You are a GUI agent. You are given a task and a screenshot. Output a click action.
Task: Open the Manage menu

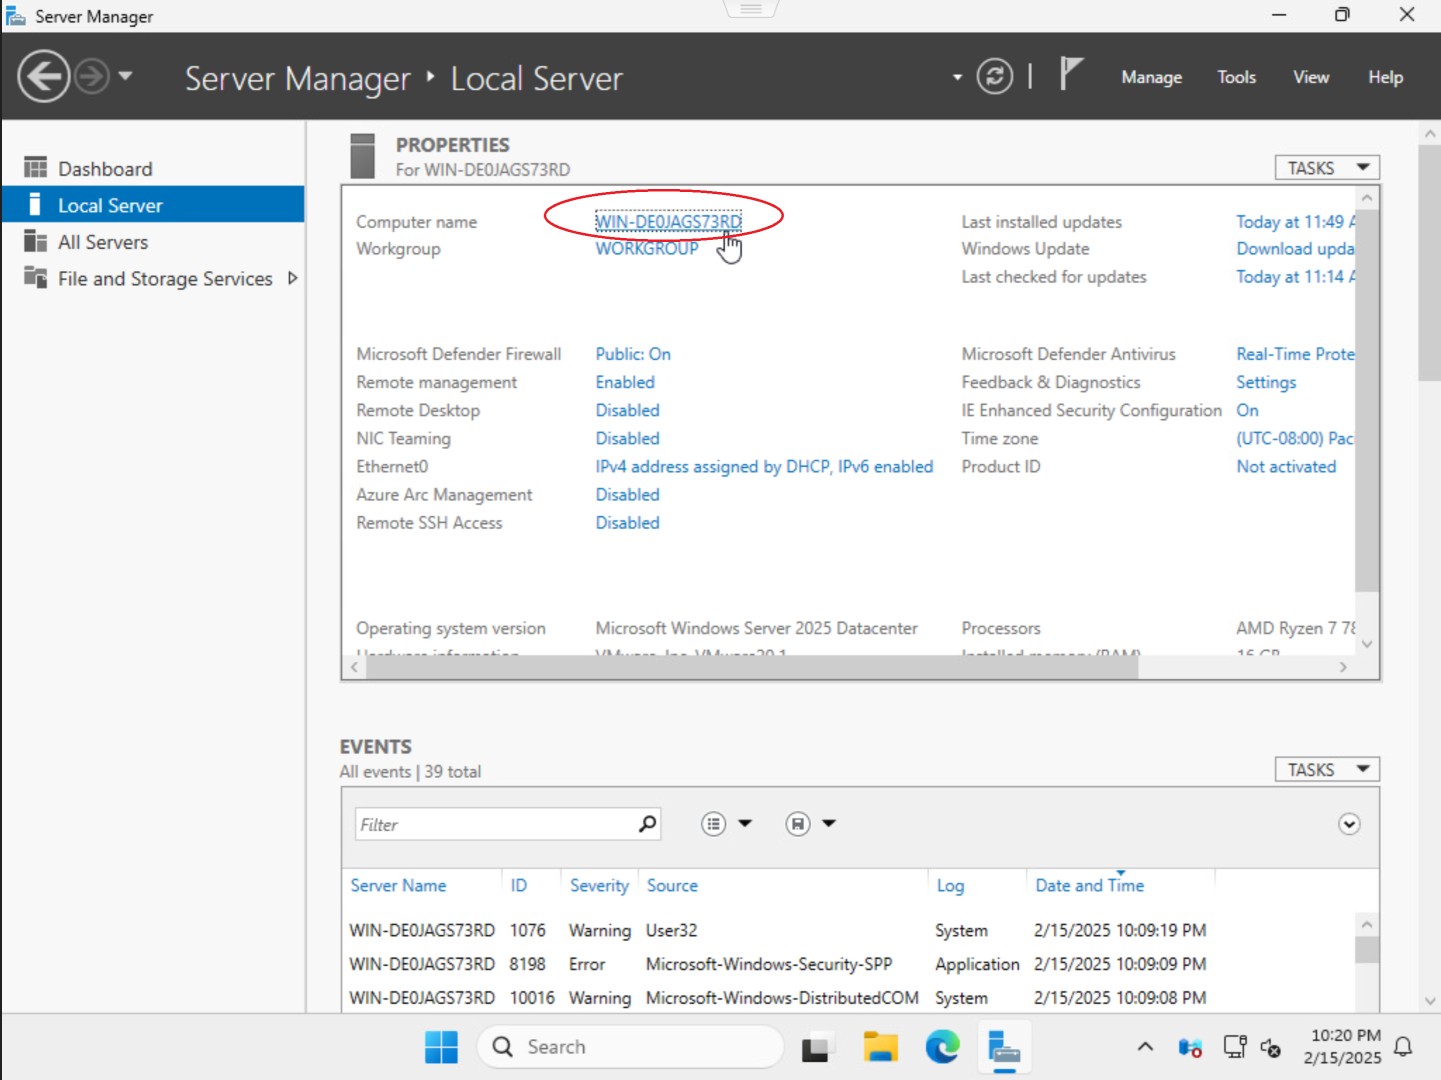coord(1151,77)
